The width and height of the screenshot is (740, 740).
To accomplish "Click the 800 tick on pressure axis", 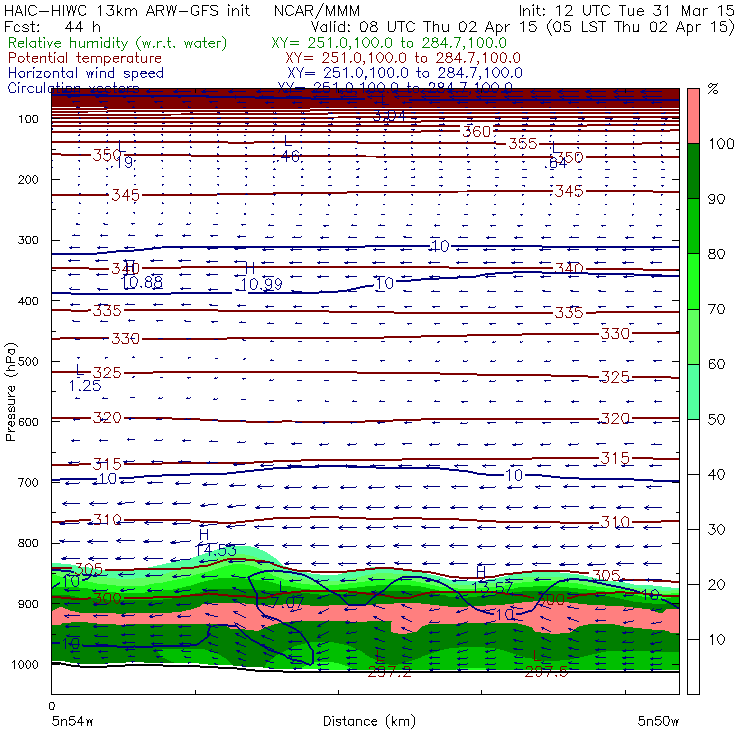I will [28, 543].
